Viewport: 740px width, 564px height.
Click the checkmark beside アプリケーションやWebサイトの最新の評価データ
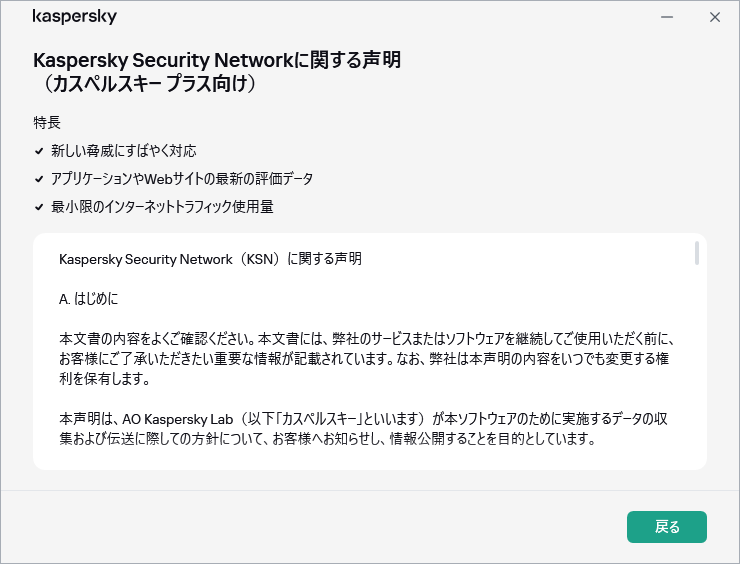39,179
